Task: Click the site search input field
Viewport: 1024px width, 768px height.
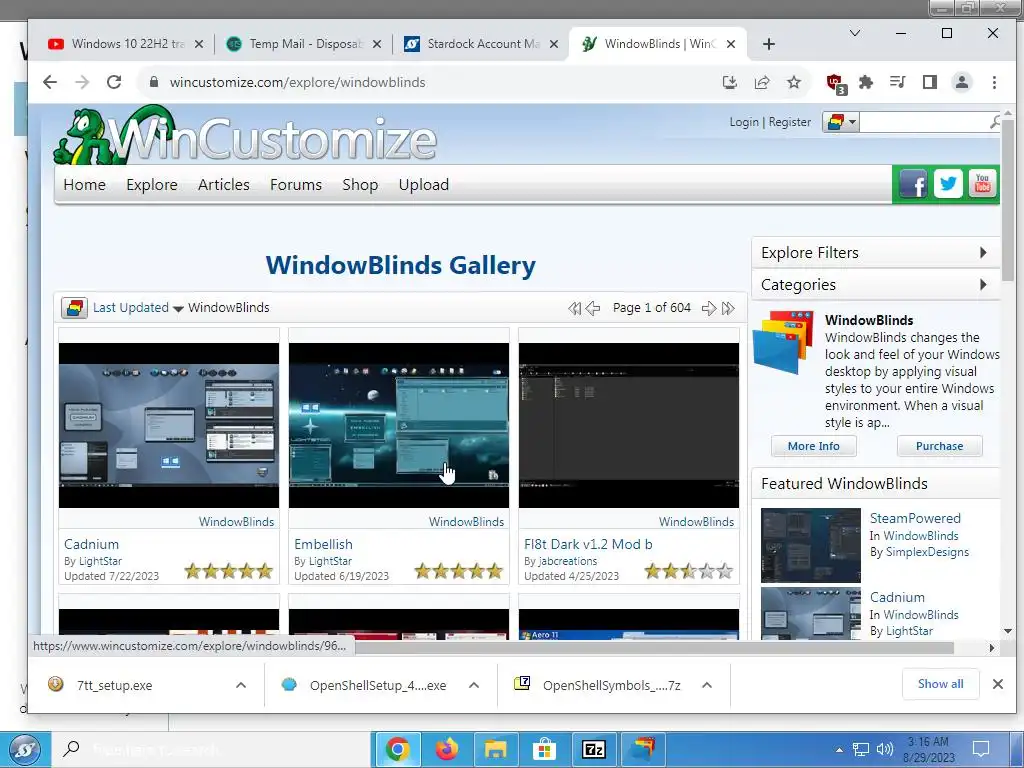Action: coord(923,121)
